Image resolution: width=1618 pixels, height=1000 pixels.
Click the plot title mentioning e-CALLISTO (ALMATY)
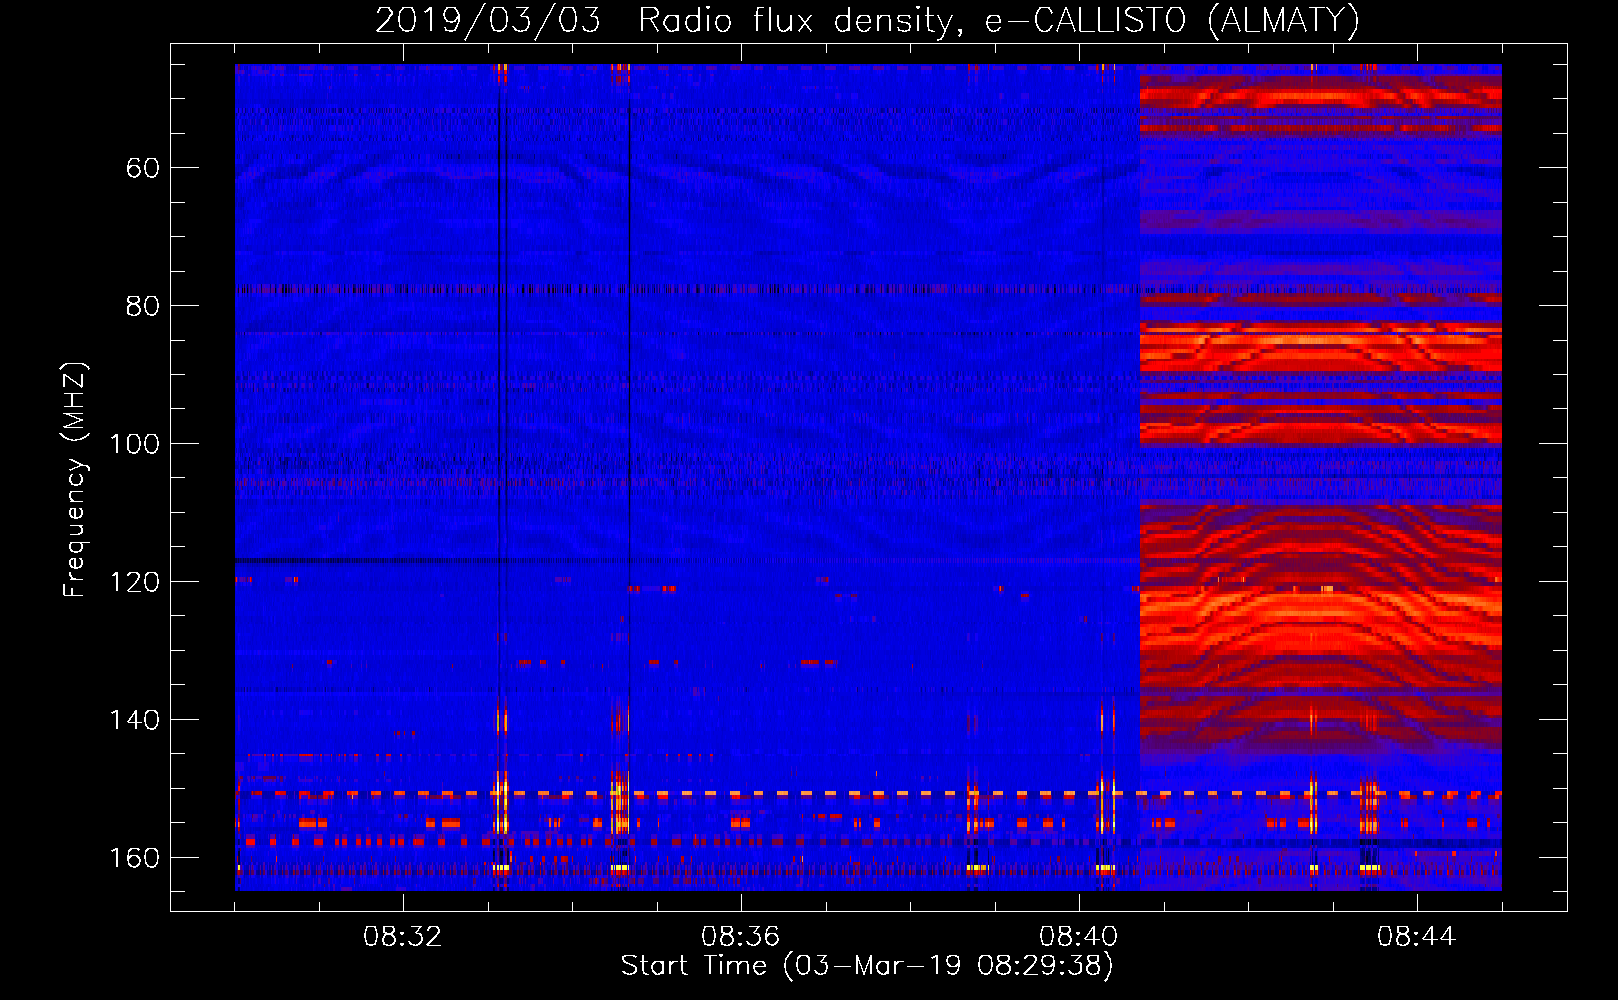coord(868,20)
